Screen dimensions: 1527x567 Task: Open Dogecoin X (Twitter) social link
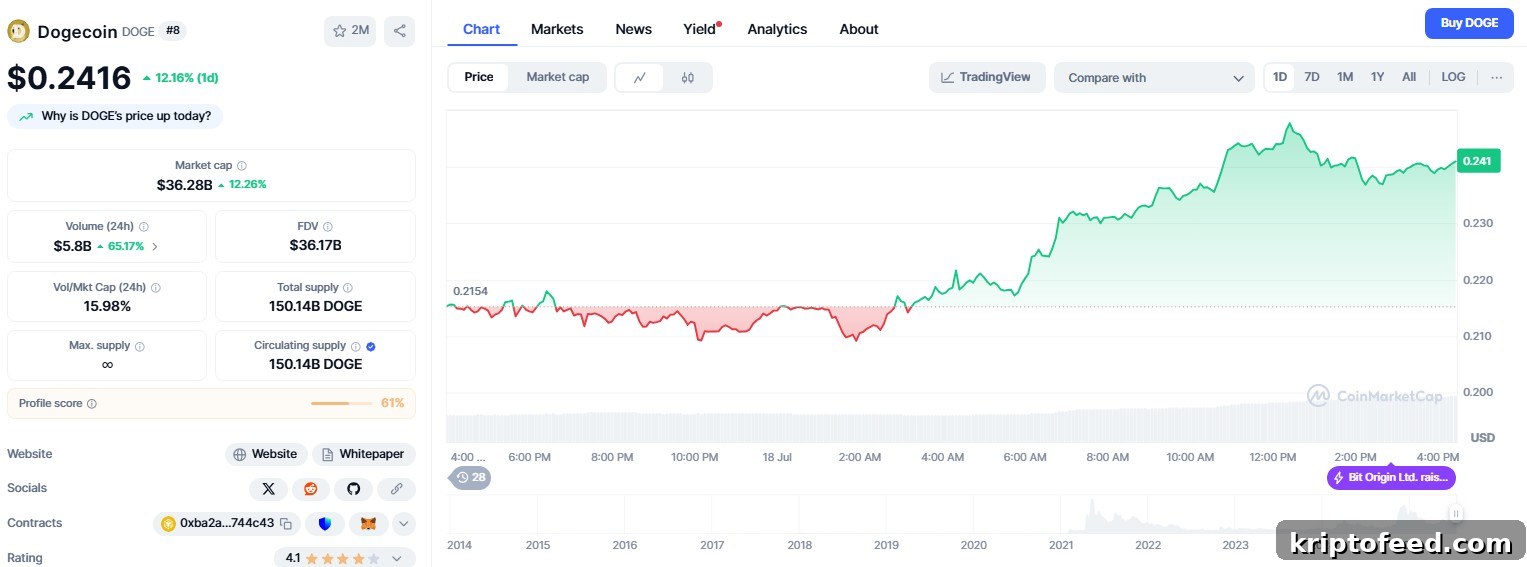pyautogui.click(x=268, y=489)
